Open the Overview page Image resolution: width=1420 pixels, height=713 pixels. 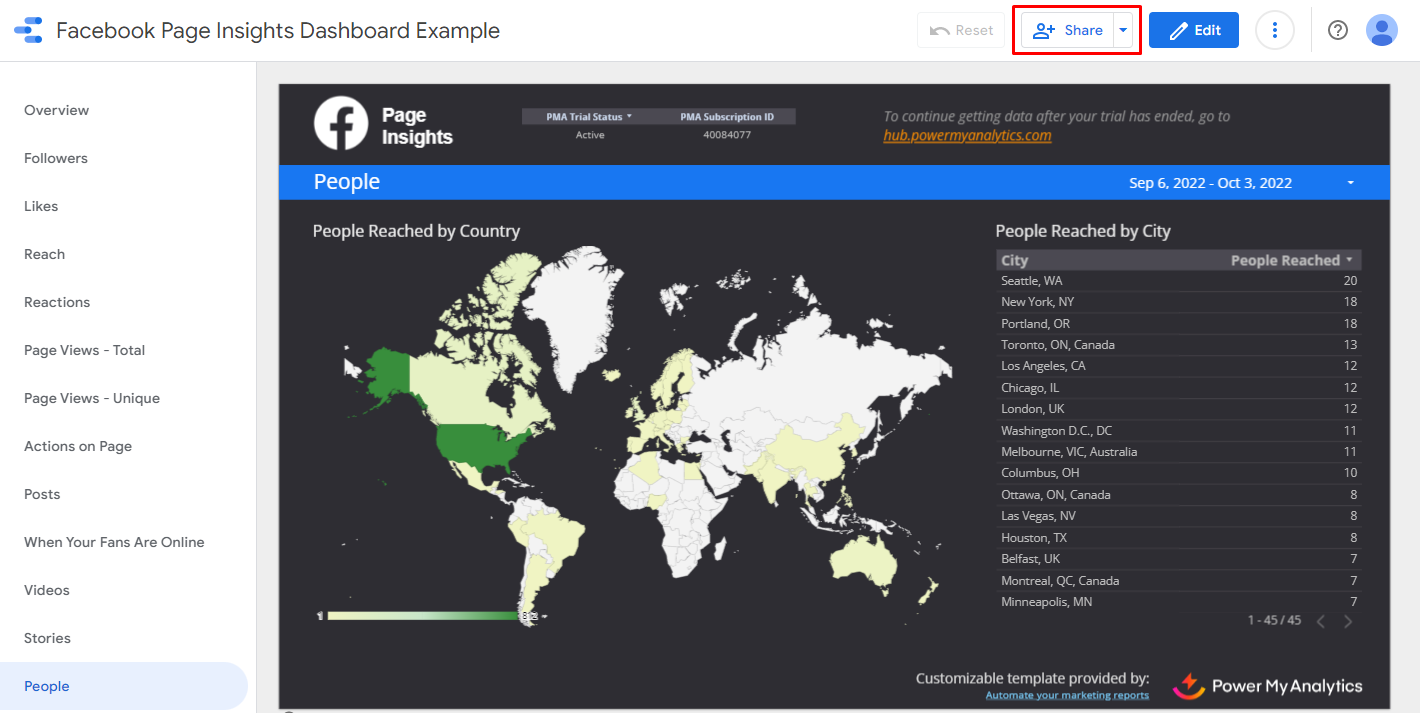click(x=57, y=110)
